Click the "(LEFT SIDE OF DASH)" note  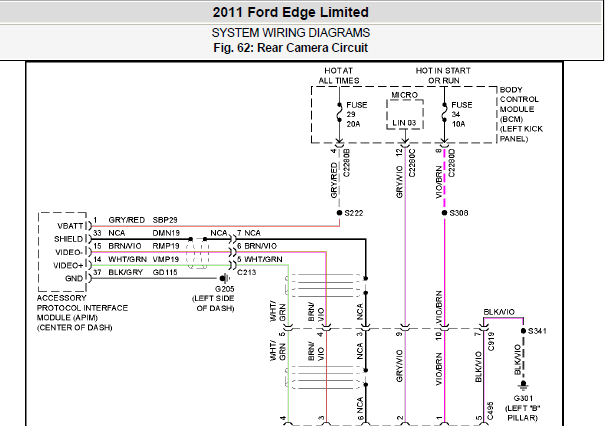(x=213, y=304)
